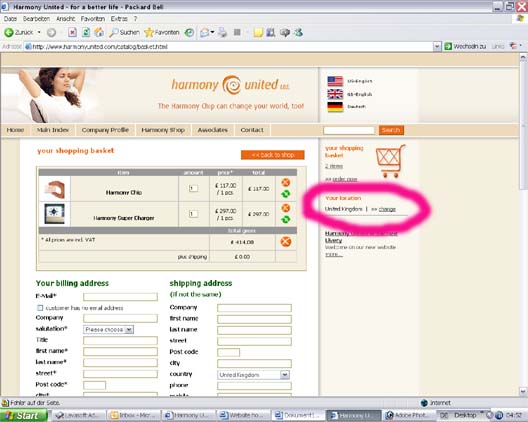Click into the site search field
This screenshot has height=422, width=528.
(349, 130)
